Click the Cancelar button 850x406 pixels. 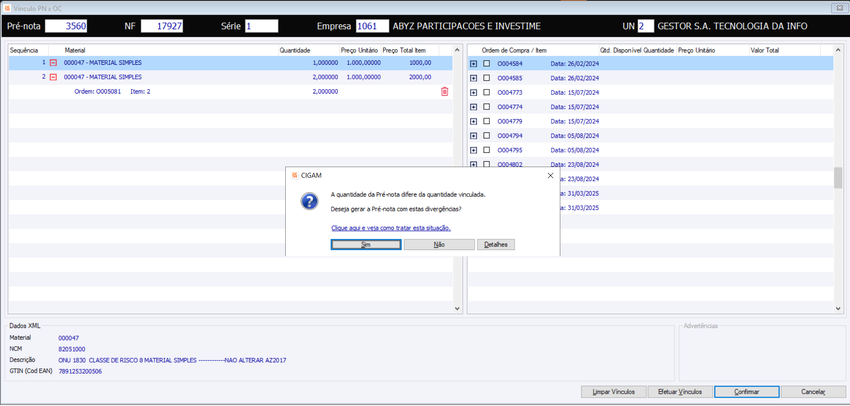pyautogui.click(x=814, y=391)
